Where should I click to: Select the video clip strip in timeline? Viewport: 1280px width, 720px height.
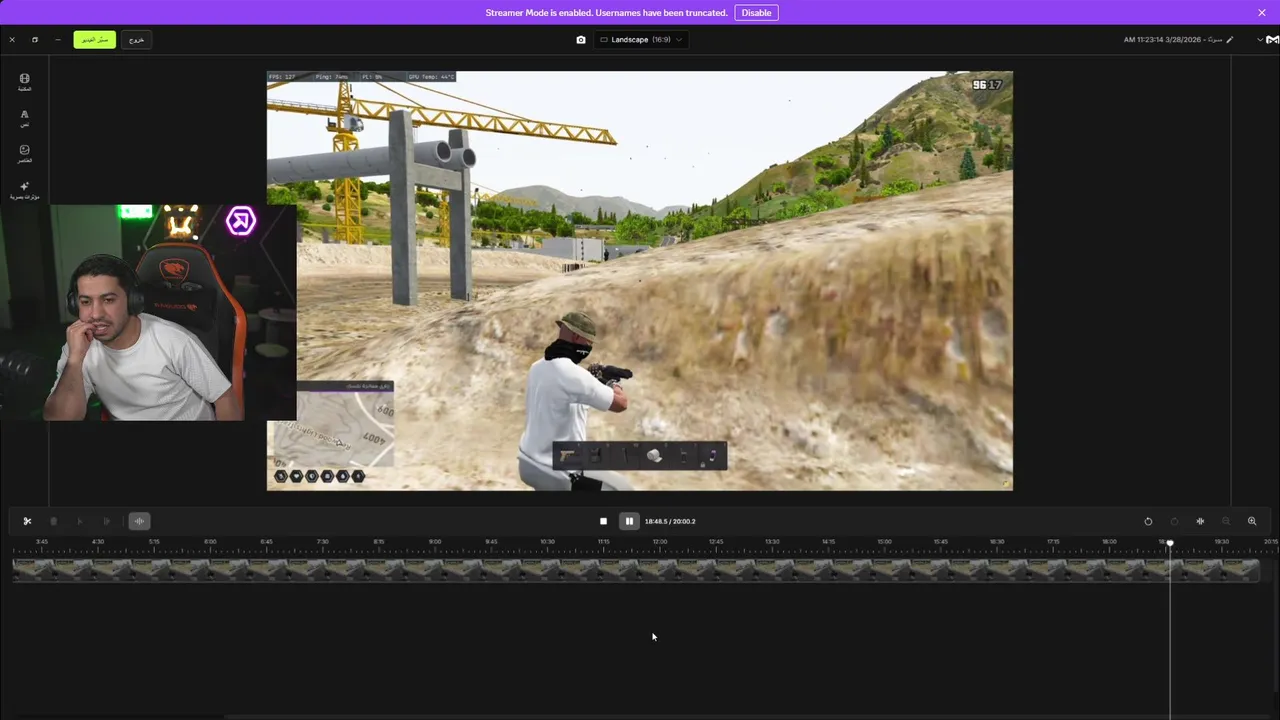pos(635,569)
